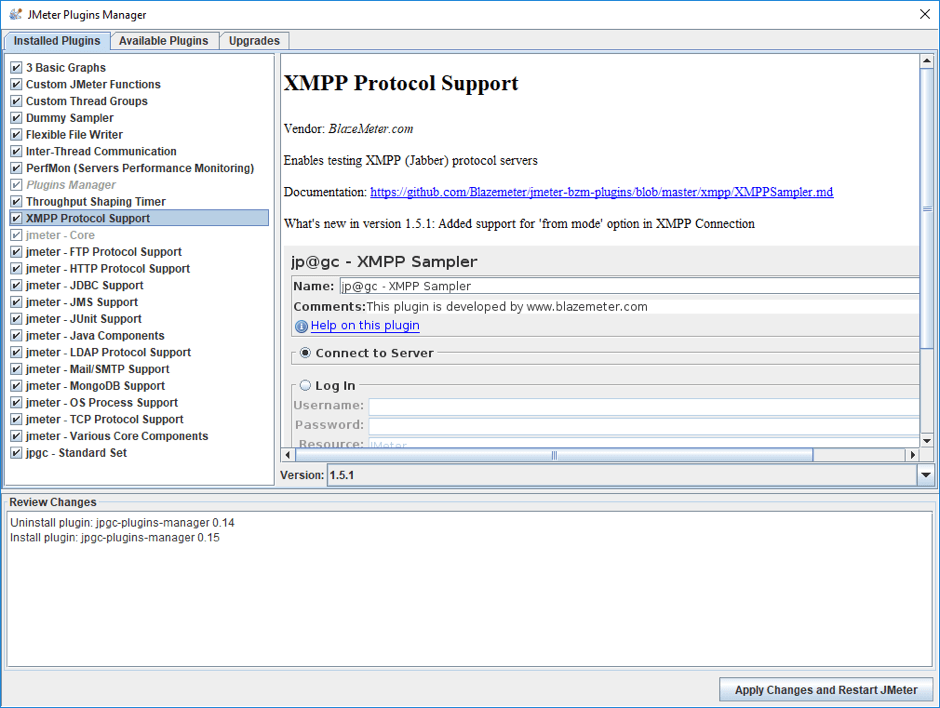Click Uninstall plugin jpgc-plugins-manager 0.14 line
Screen dimensions: 940x708
coord(122,523)
